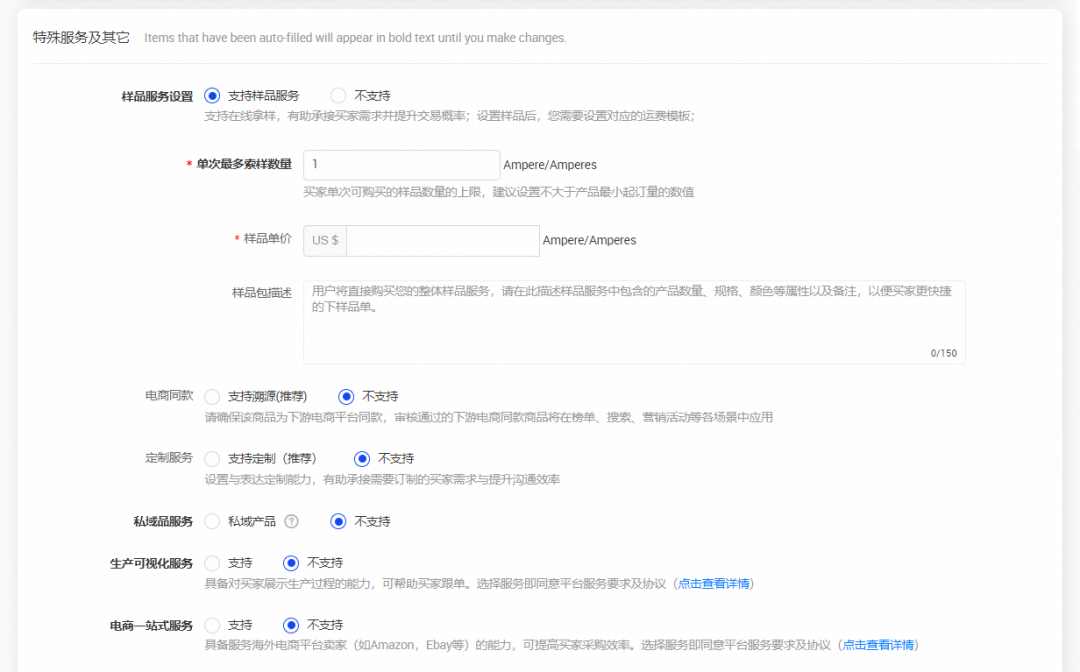Screen dimensions: 1080x672
Task: Choose 不支持 for 样品服务设置
Action: [x=339, y=95]
